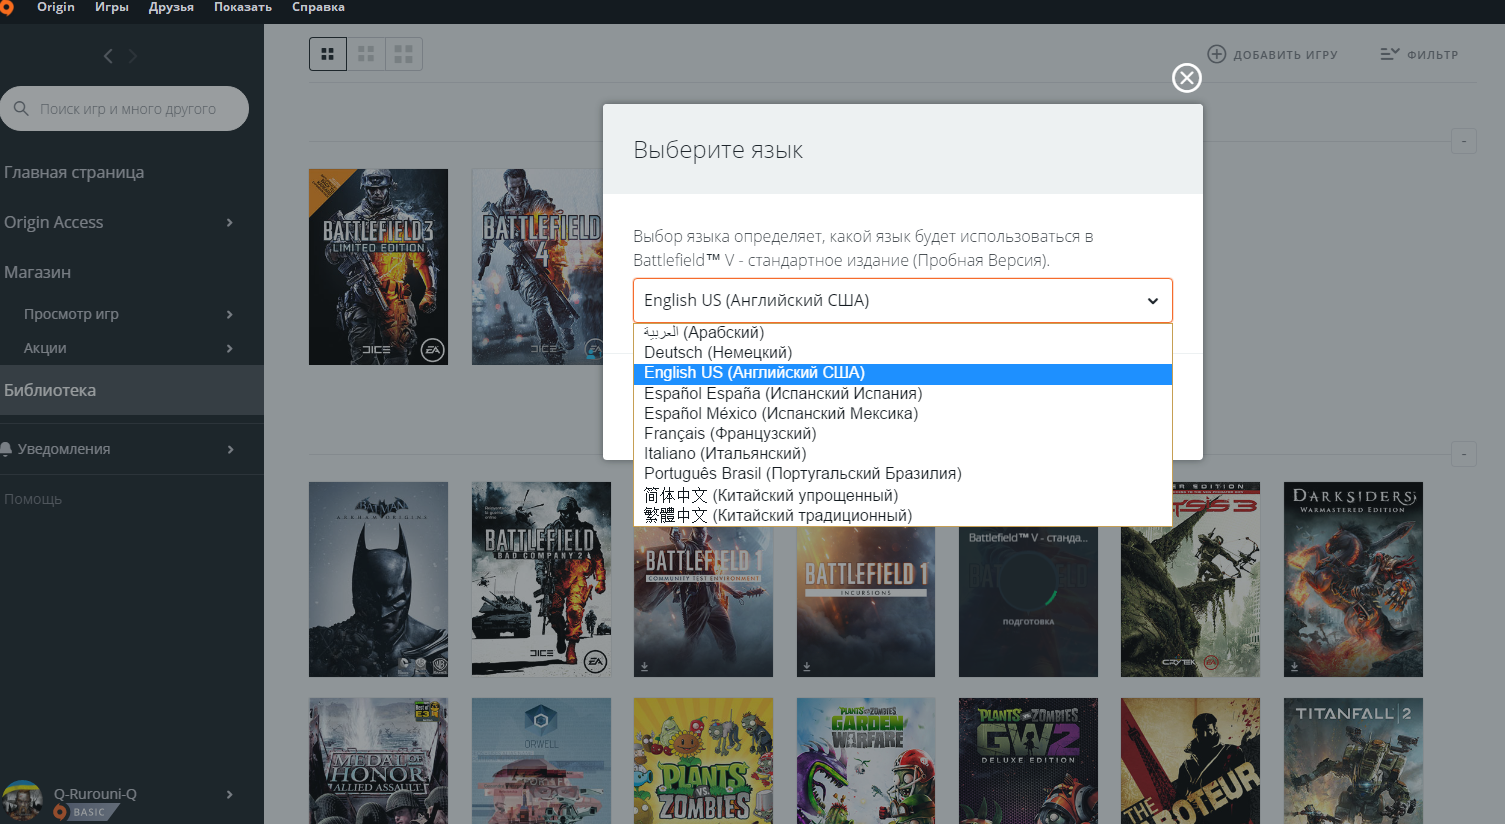The image size is (1505, 824).
Task: Expand Origin Access submenu chevron
Action: tap(230, 222)
